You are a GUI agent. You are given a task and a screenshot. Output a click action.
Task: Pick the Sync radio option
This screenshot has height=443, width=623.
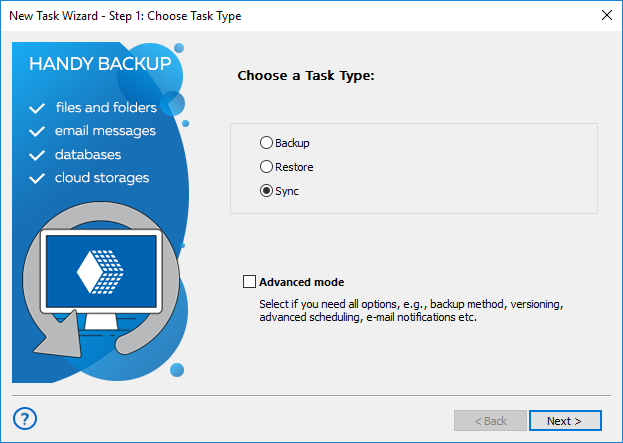click(x=266, y=191)
